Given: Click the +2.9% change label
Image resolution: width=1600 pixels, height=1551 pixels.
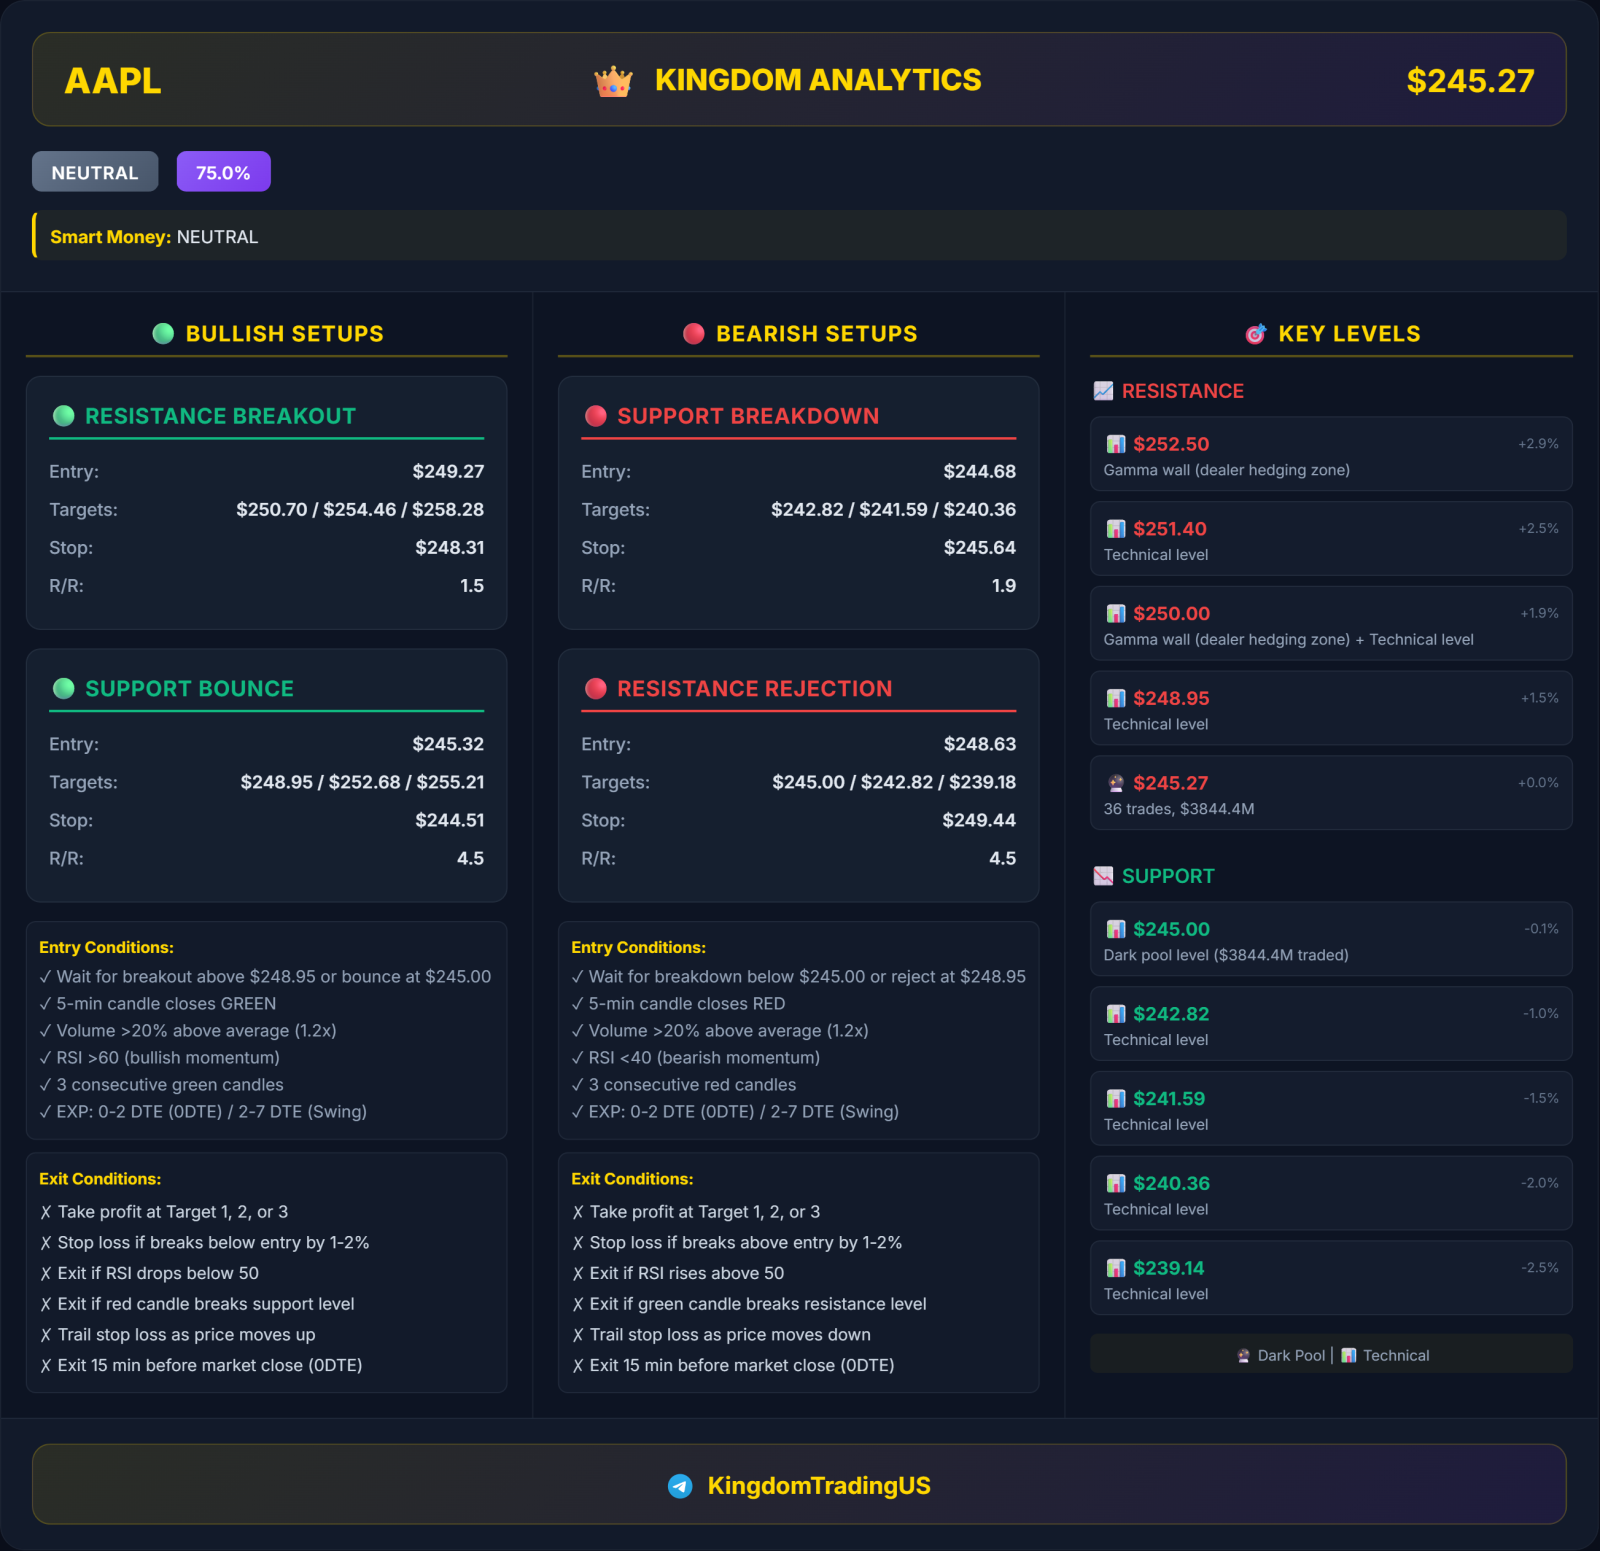Looking at the screenshot, I should [1538, 443].
